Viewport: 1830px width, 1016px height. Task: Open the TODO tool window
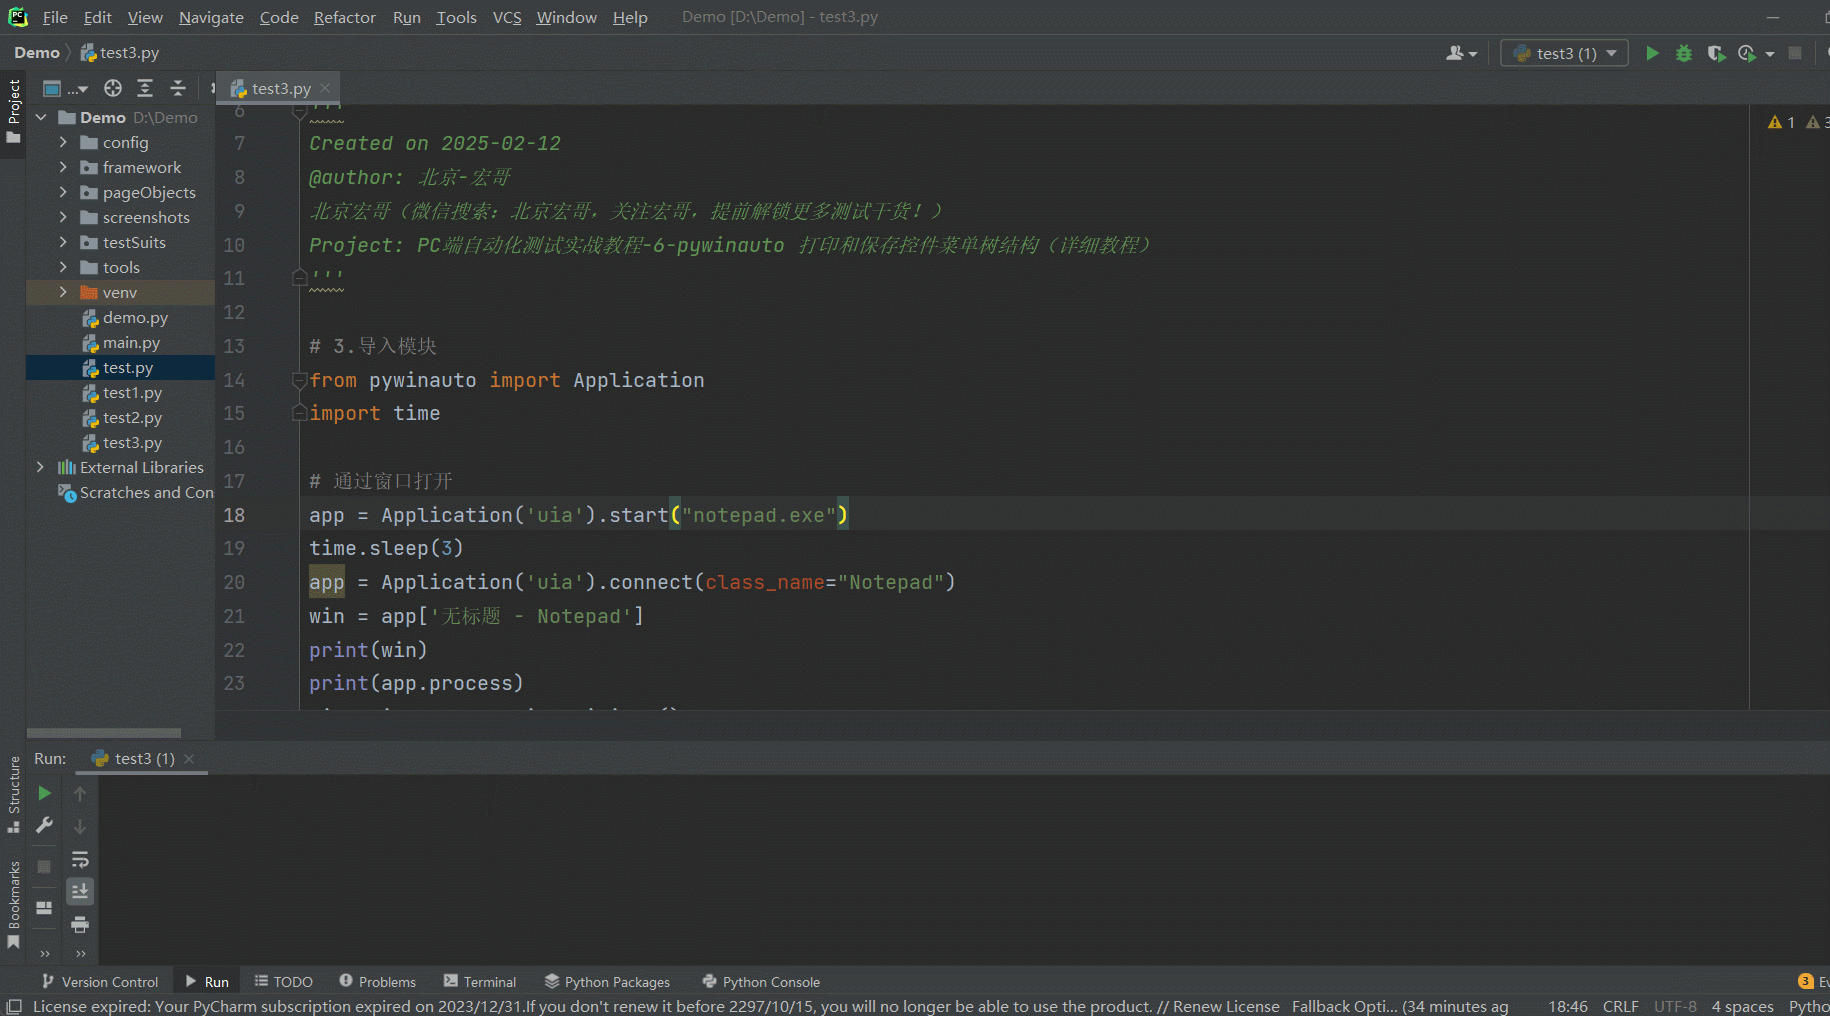tap(283, 982)
